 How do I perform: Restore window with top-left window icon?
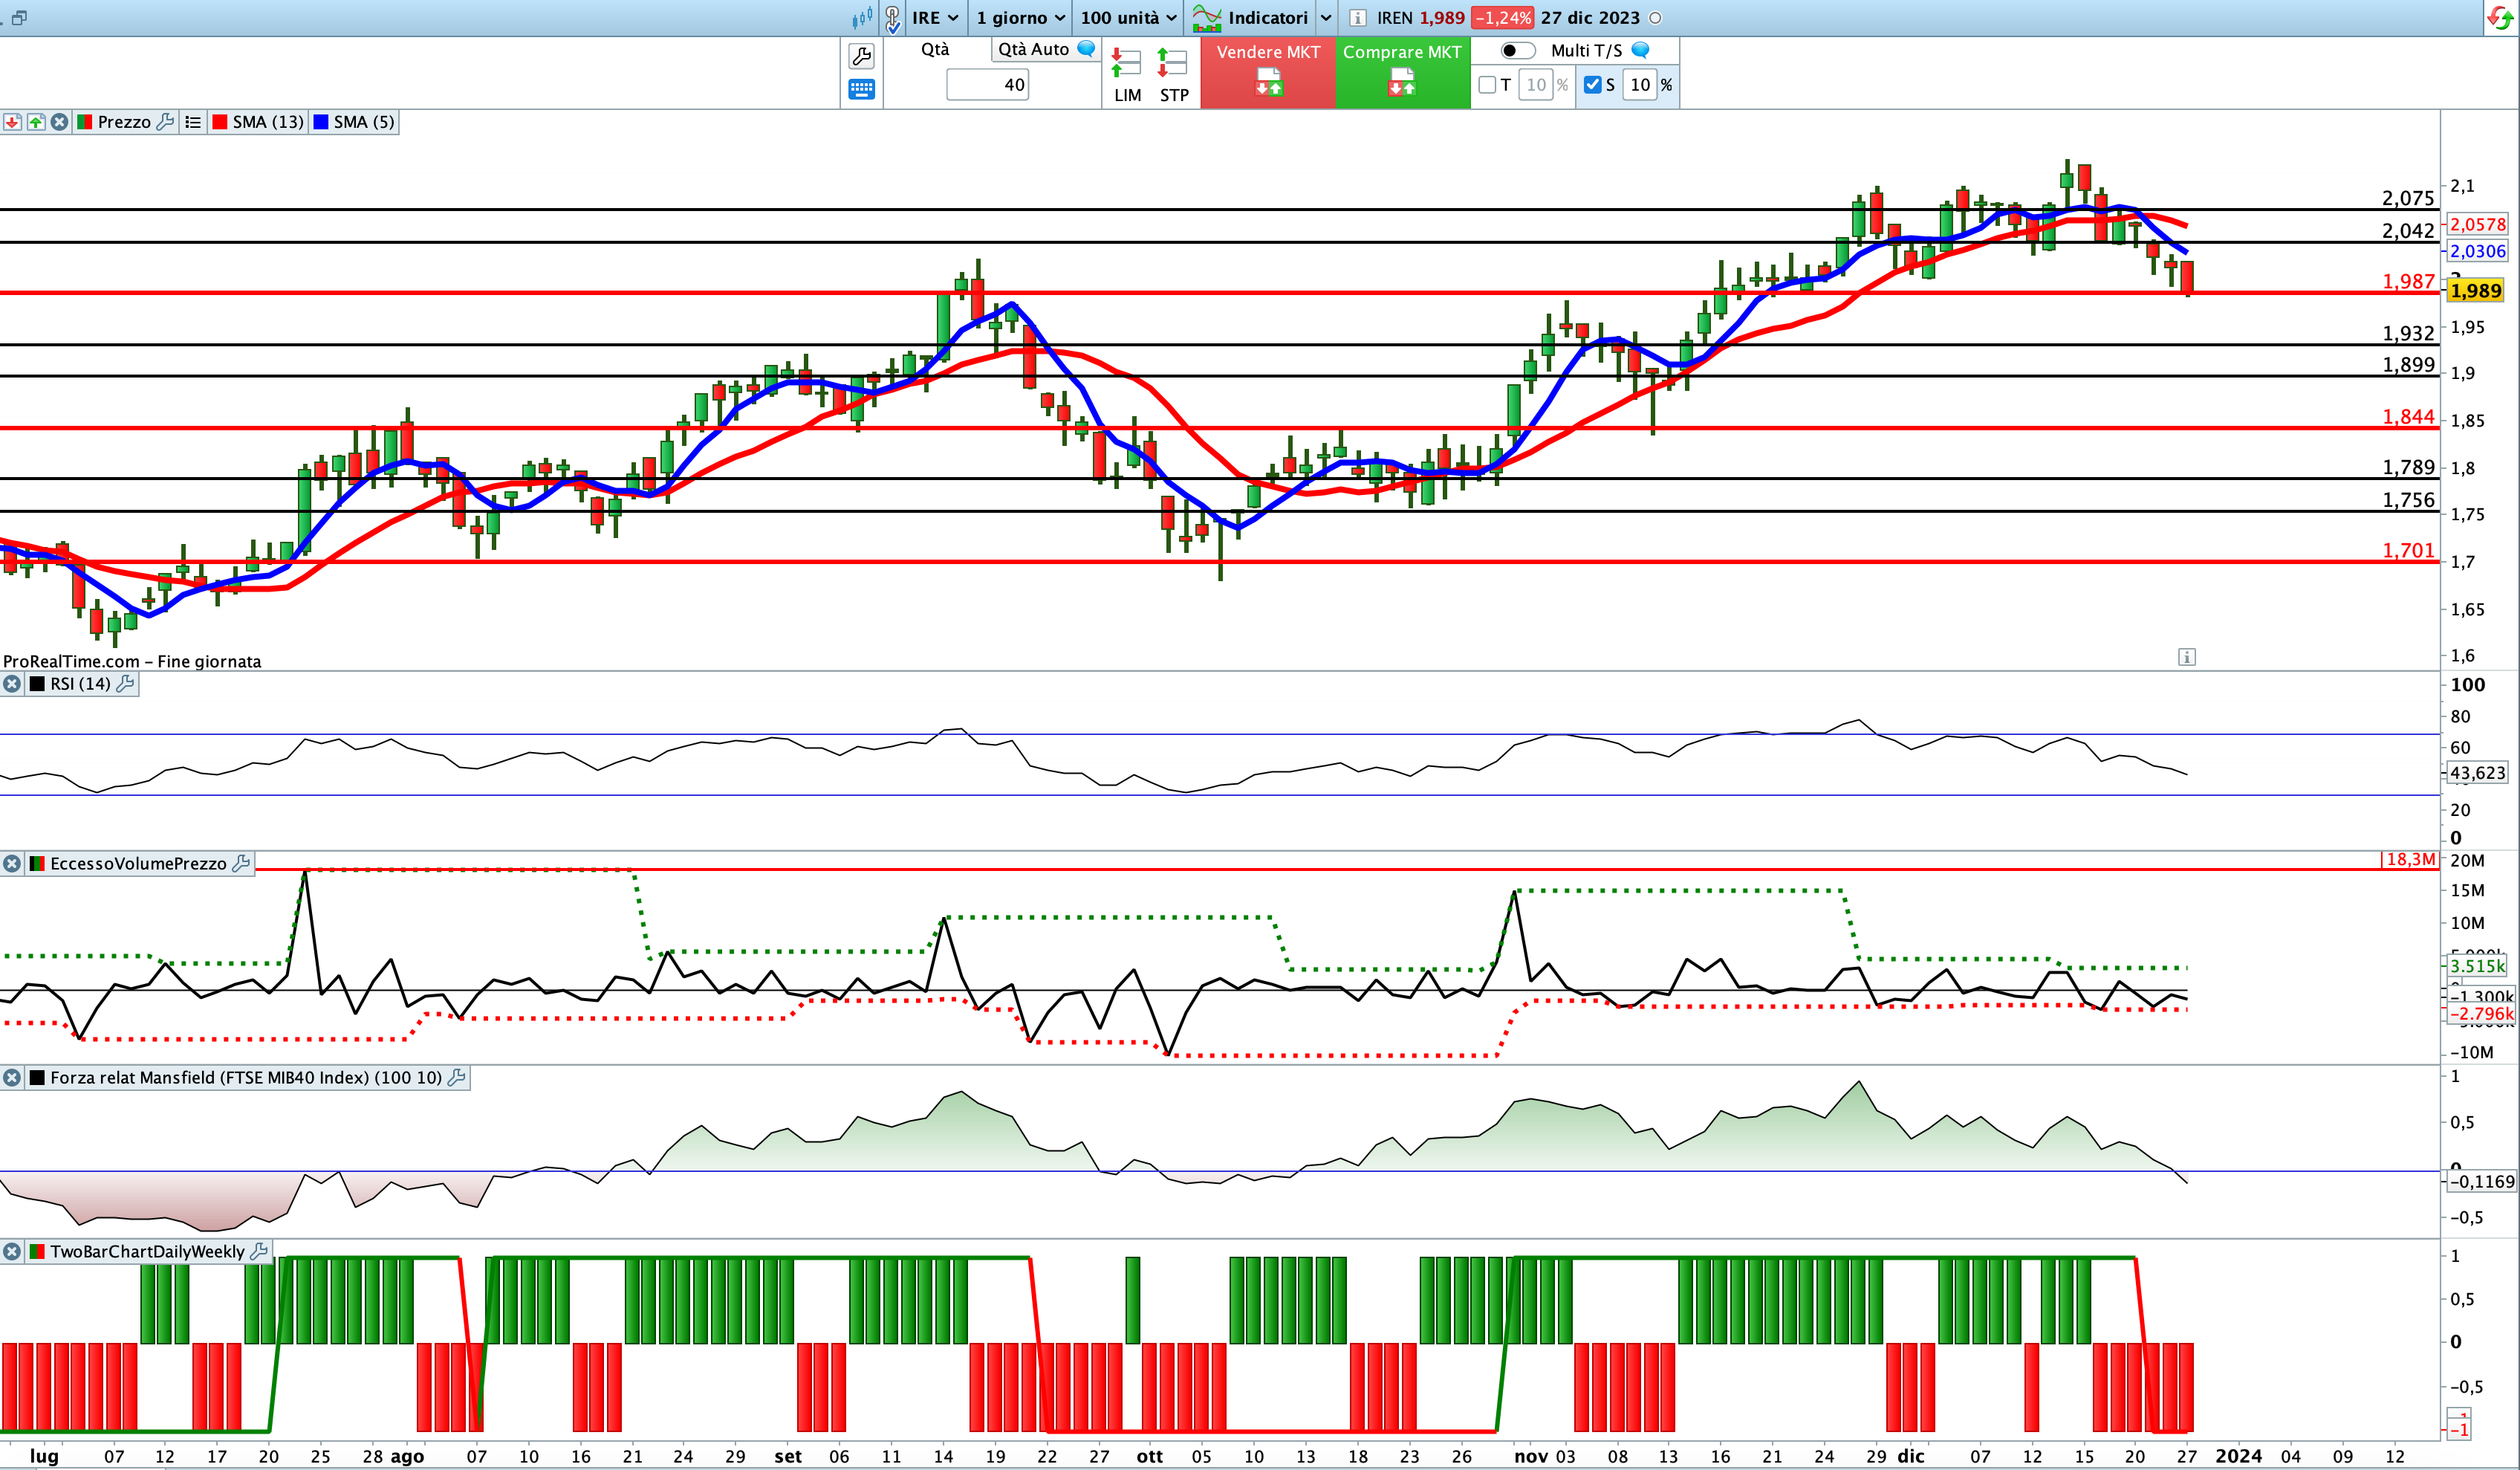tap(19, 18)
